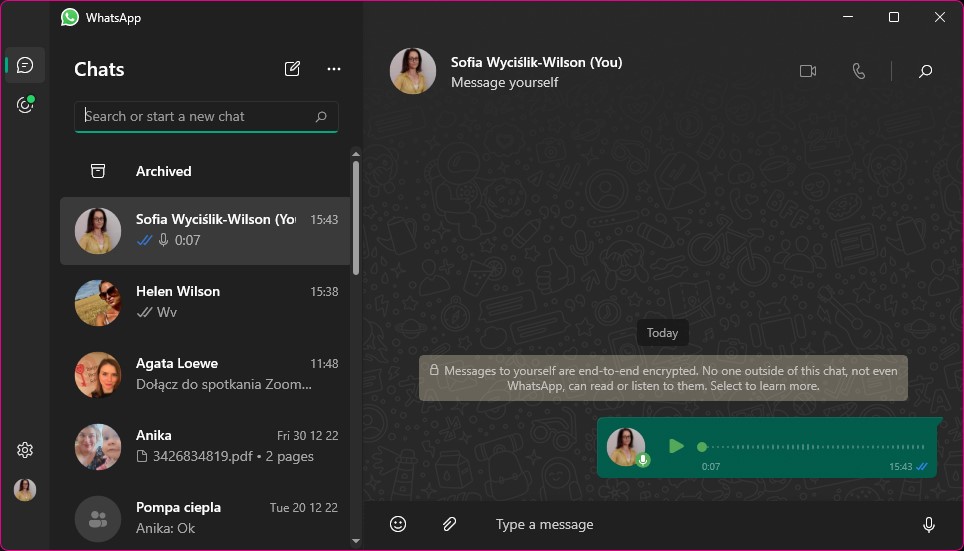This screenshot has width=964, height=551.
Task: Open your profile picture in the sidebar
Action: click(x=25, y=490)
